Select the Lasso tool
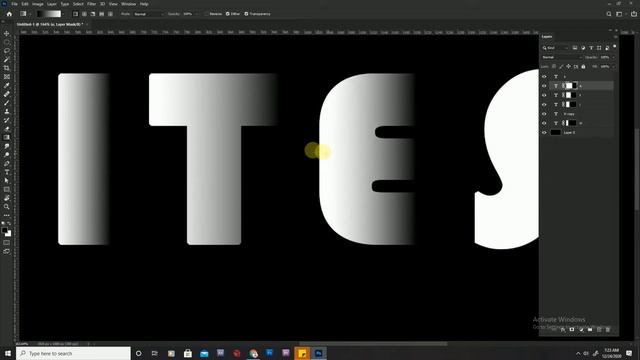 [x=7, y=51]
